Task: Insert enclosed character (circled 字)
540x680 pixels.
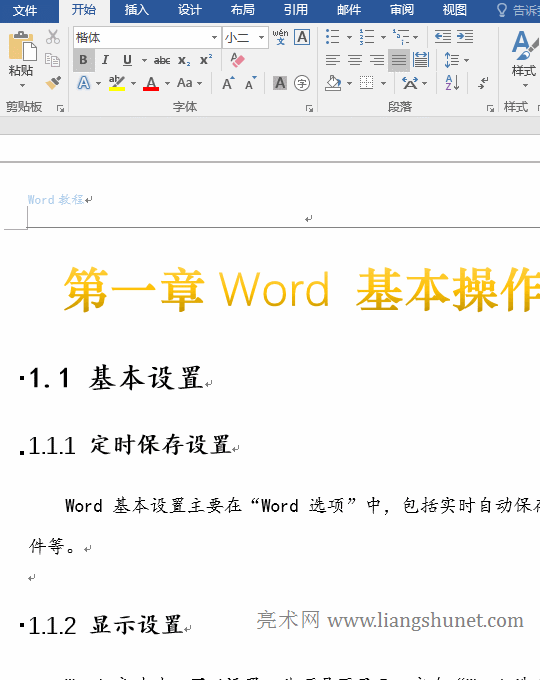Action: (x=302, y=82)
